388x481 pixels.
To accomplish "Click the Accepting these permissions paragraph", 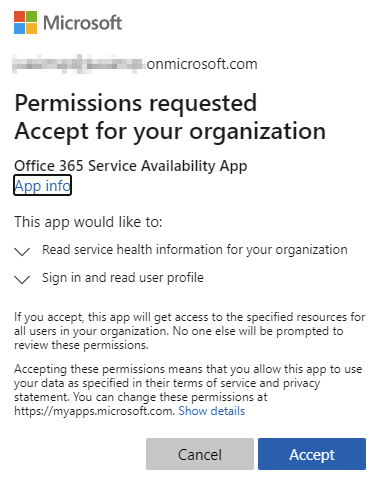I will [x=188, y=390].
